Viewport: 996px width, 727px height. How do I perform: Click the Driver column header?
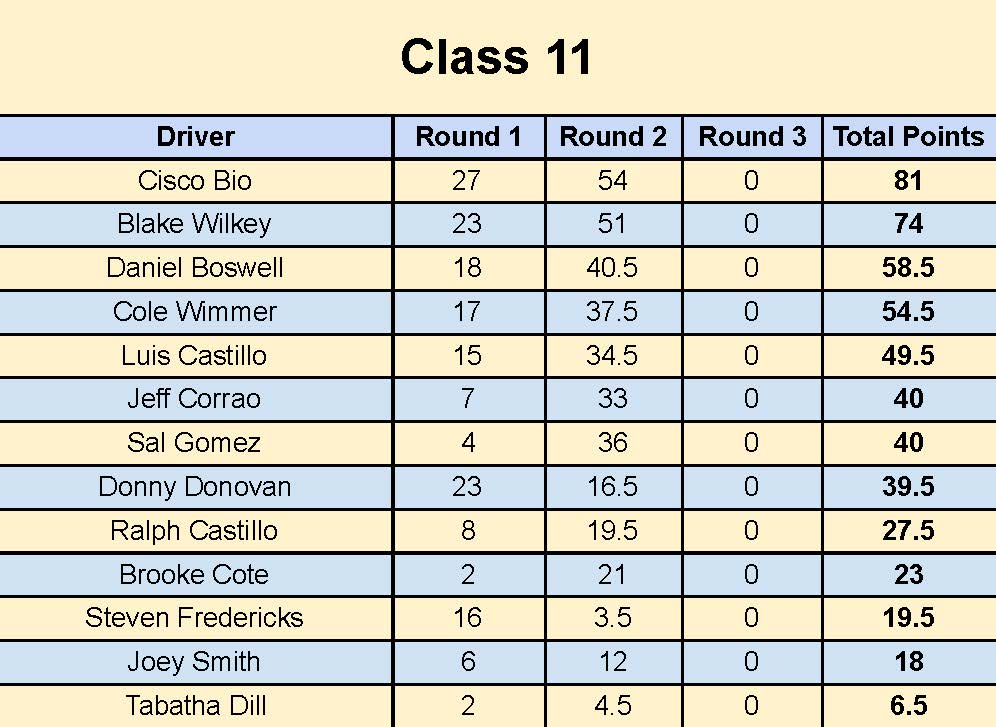(195, 137)
